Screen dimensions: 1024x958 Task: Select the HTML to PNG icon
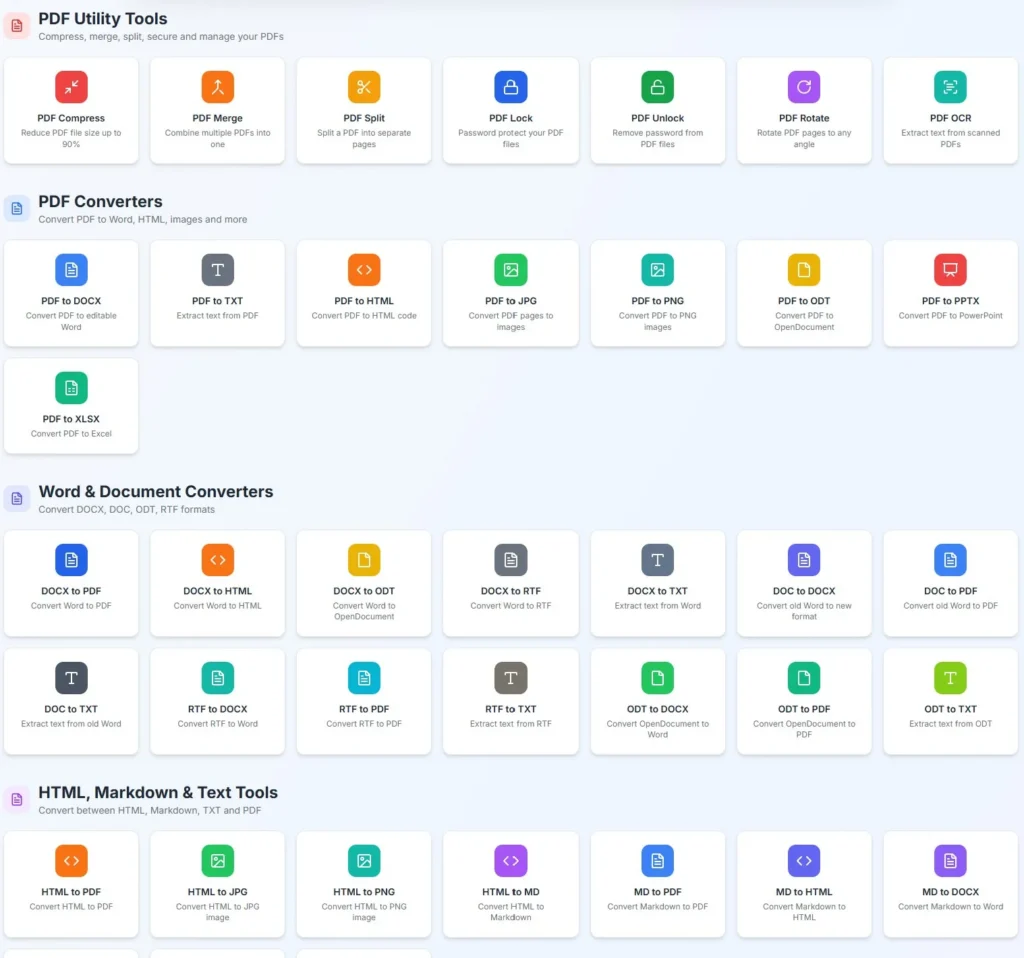[364, 861]
